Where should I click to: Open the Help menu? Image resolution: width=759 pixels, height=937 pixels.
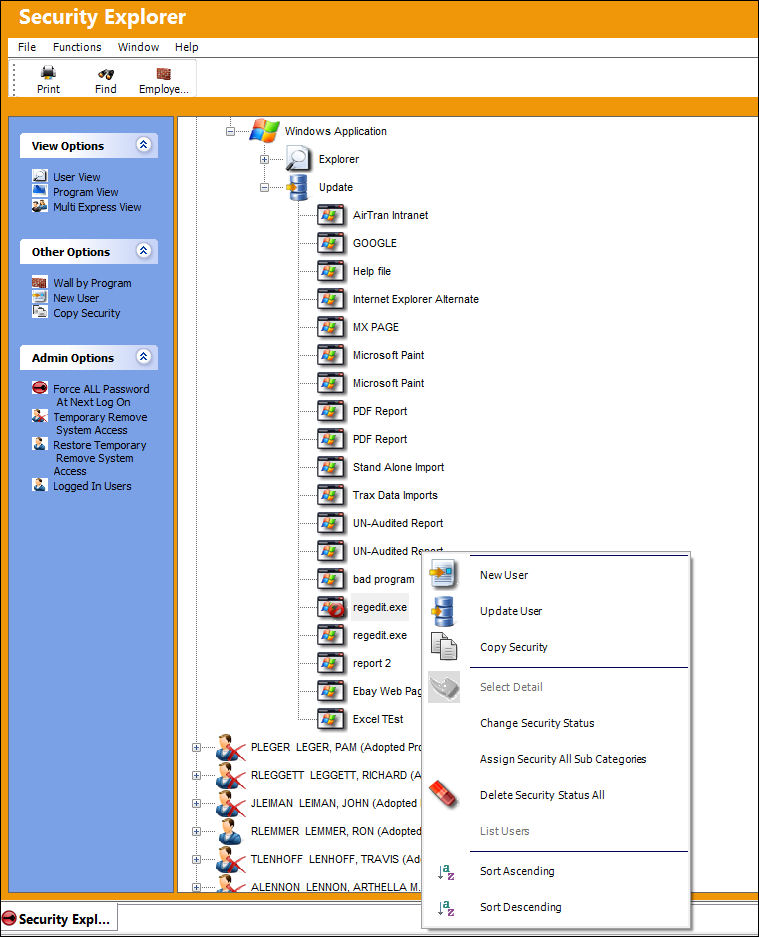(x=186, y=47)
